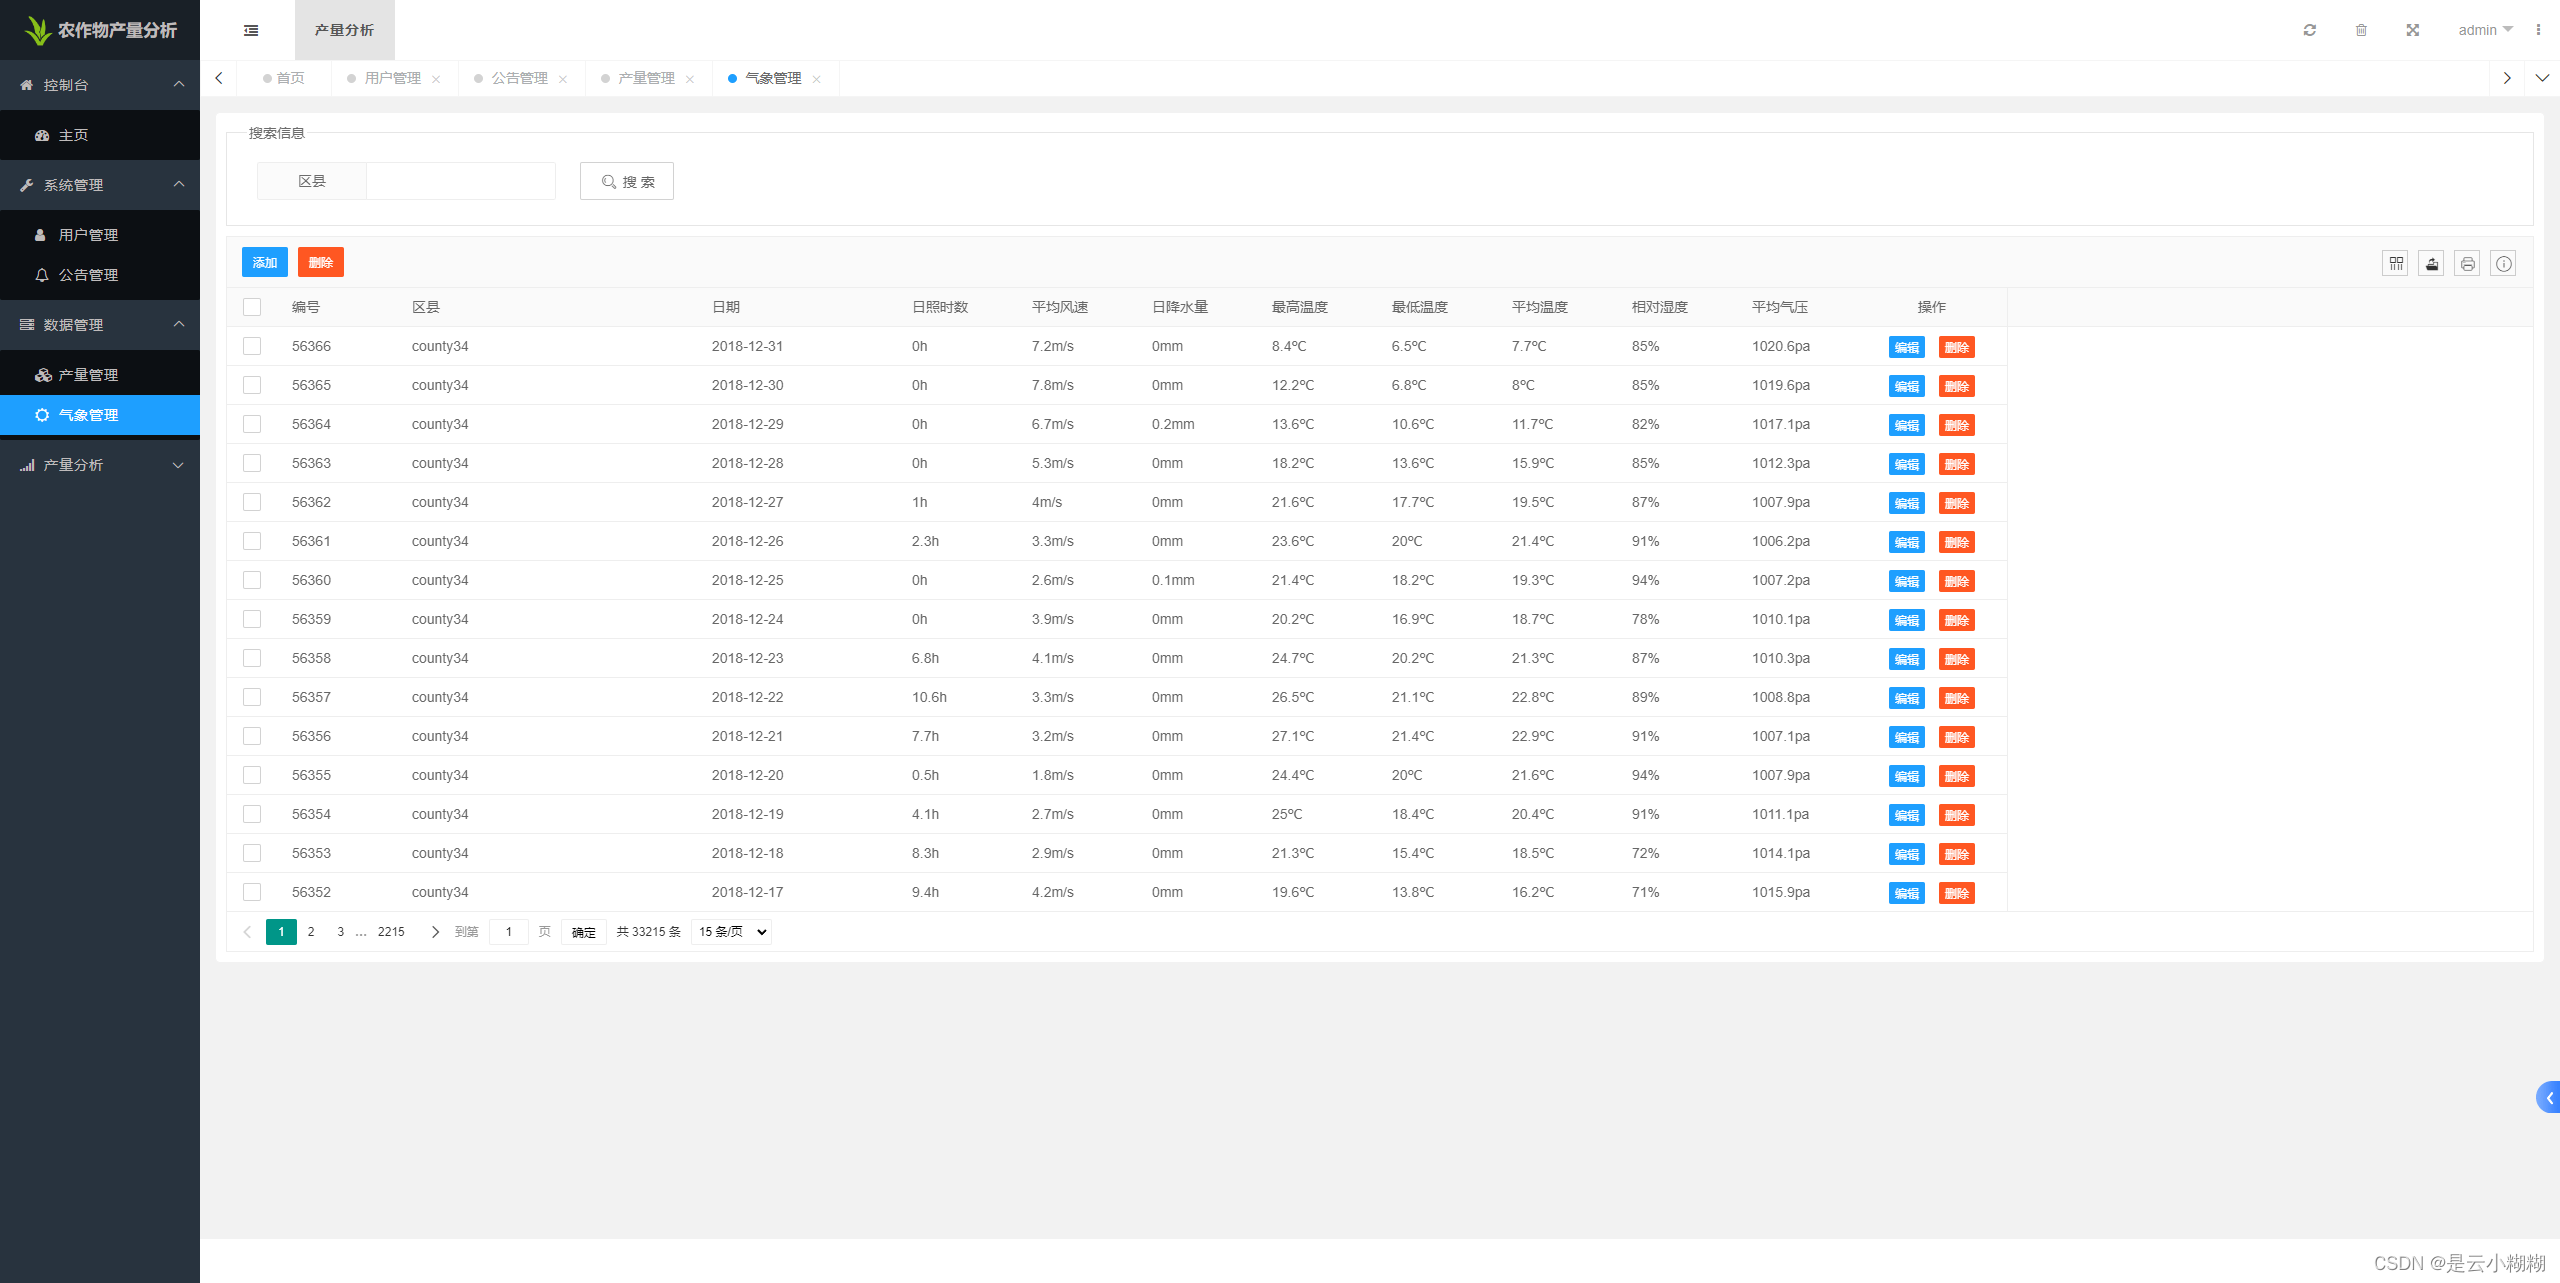Go to page 2 in pagination
Viewport: 2560px width, 1283px height.
(311, 932)
